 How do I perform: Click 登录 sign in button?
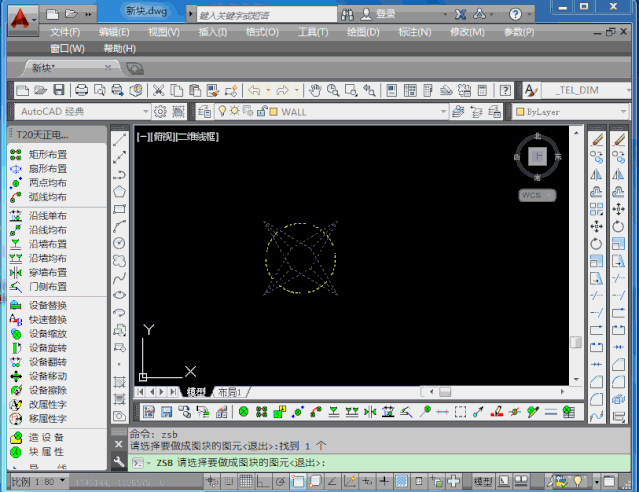tap(385, 14)
